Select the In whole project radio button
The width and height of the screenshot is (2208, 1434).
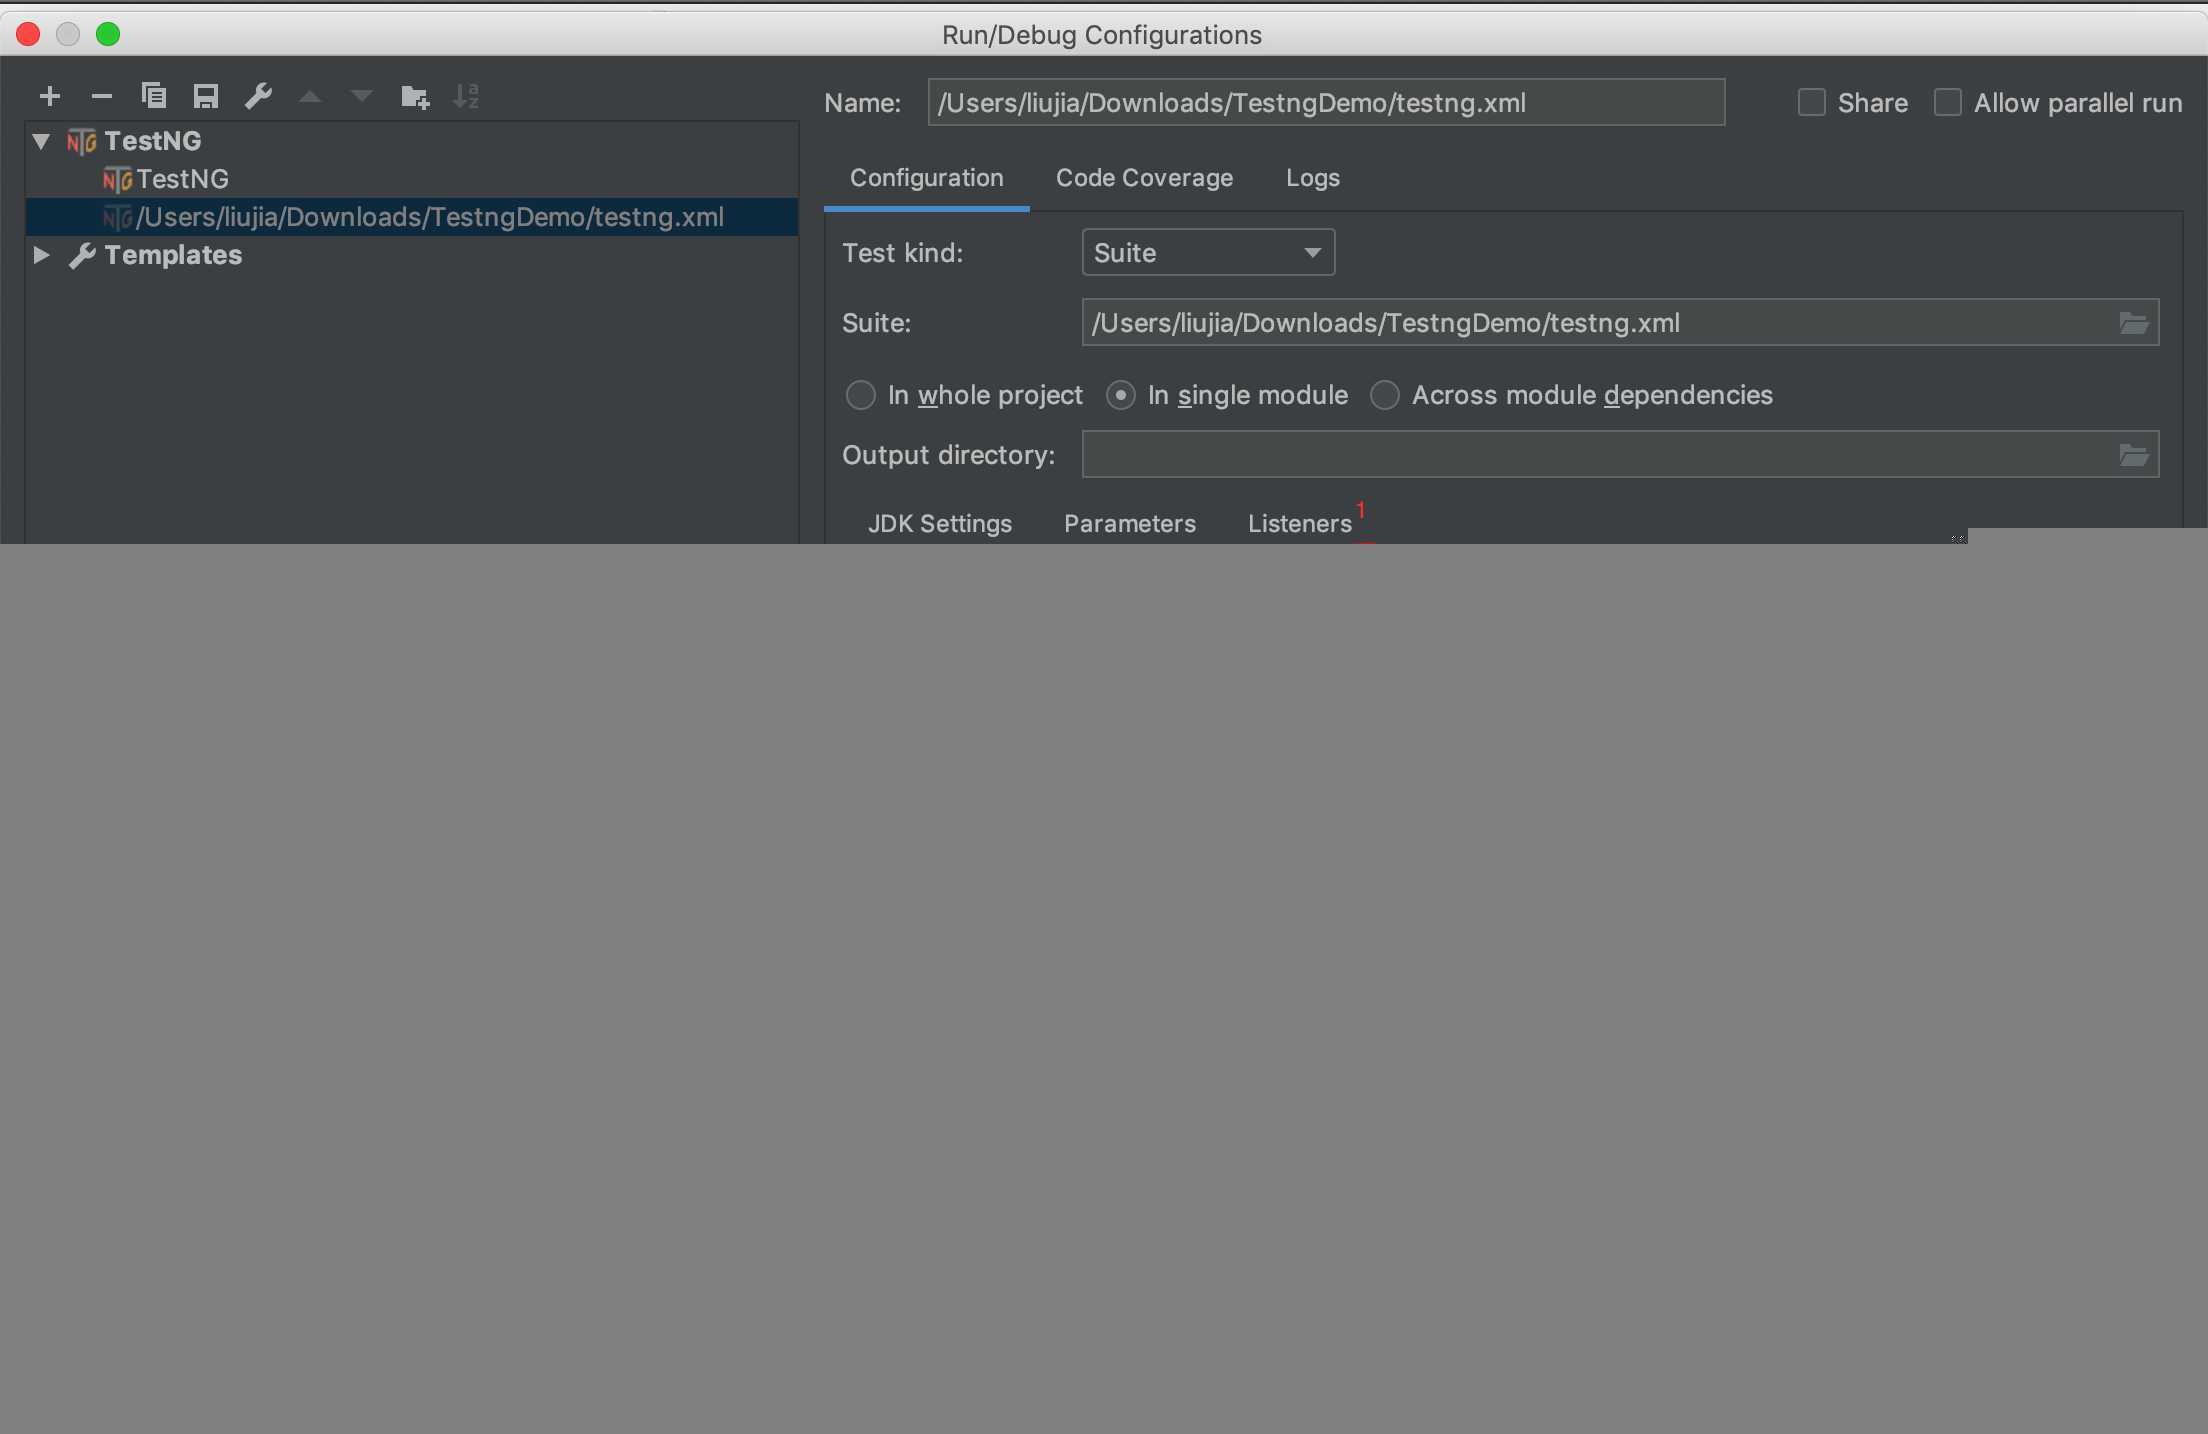859,394
